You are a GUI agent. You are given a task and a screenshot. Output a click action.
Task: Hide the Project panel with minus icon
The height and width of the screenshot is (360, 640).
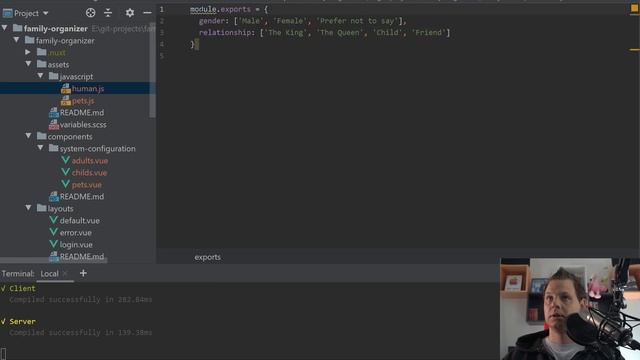click(x=147, y=13)
